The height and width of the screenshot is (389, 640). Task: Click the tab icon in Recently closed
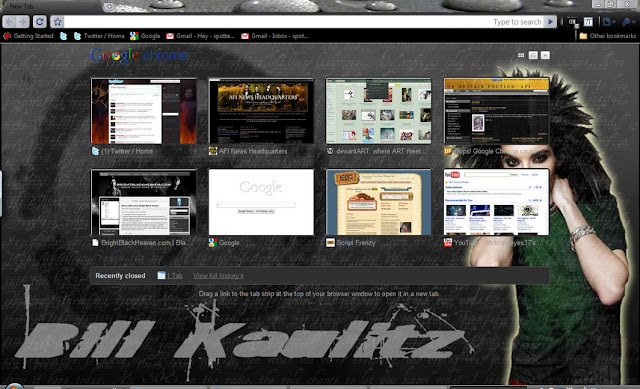[x=161, y=276]
